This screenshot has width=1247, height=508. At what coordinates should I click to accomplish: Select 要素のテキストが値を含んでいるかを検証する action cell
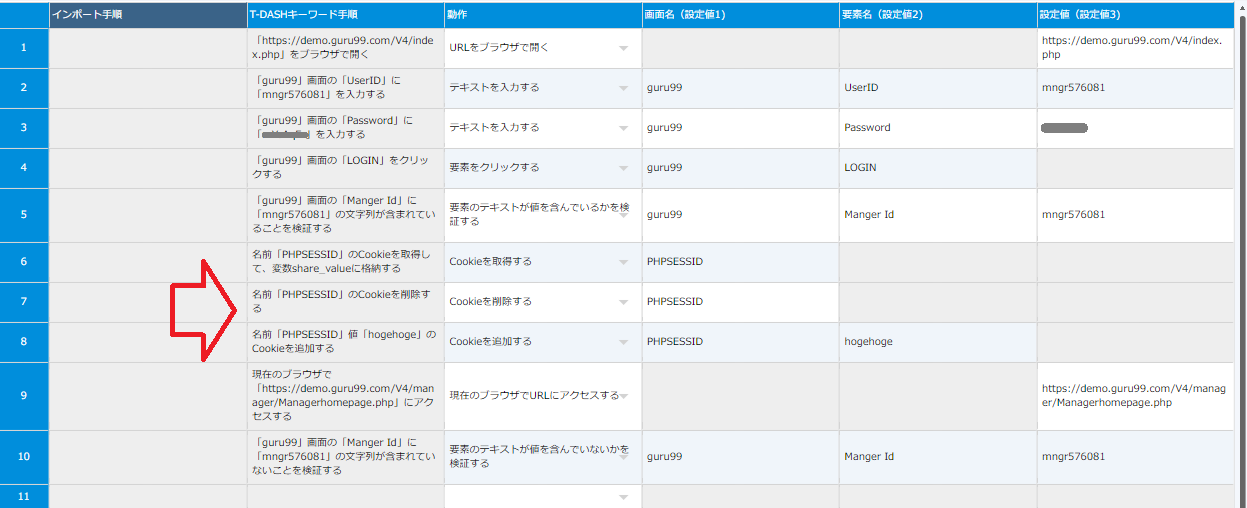pyautogui.click(x=543, y=215)
